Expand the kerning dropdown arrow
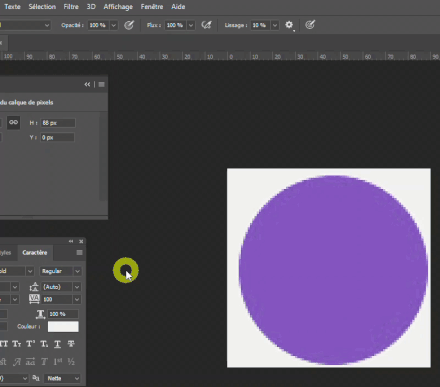 15,299
